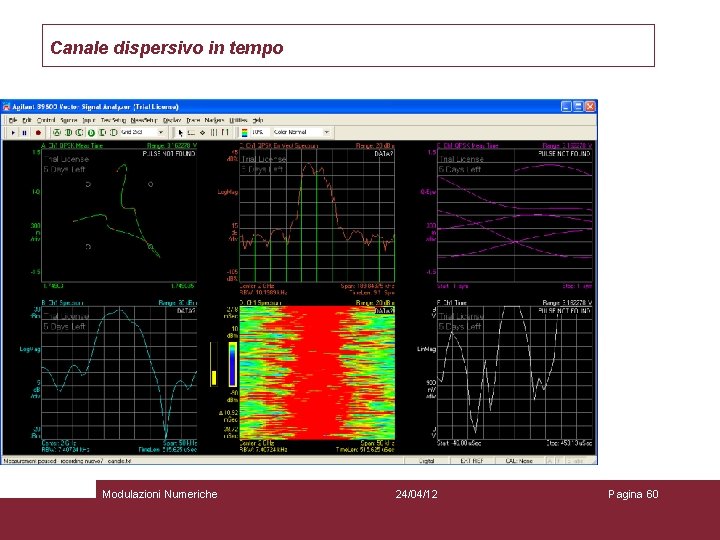This screenshot has width=720, height=540.
Task: Click the trace F time plot
Action: click(515, 372)
